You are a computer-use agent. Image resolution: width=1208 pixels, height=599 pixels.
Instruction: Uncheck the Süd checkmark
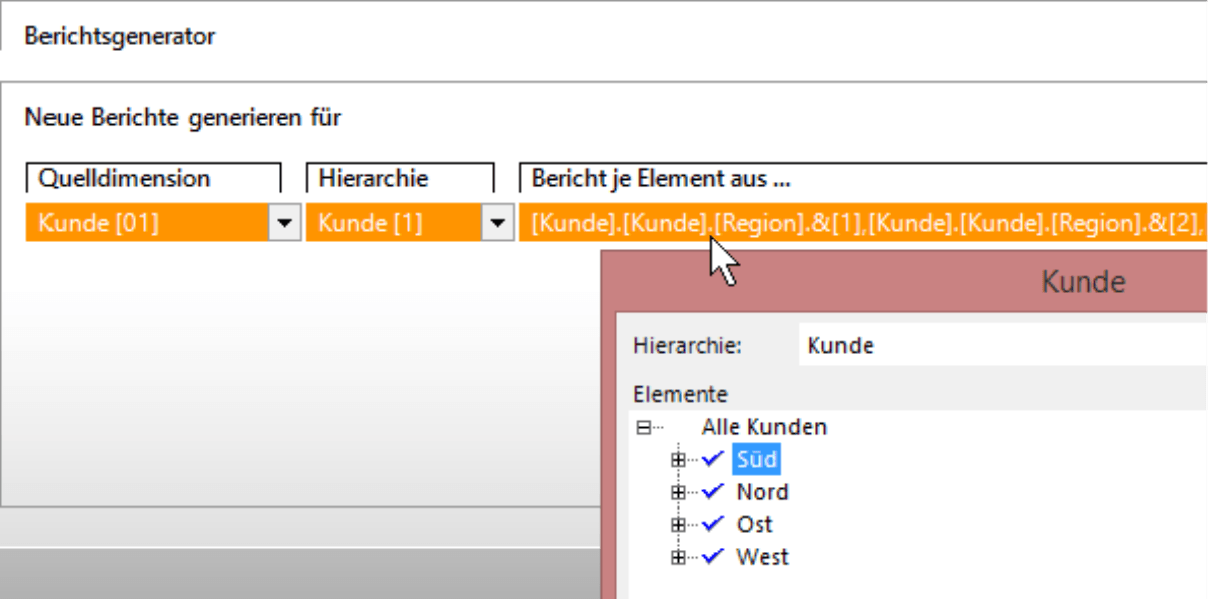713,459
